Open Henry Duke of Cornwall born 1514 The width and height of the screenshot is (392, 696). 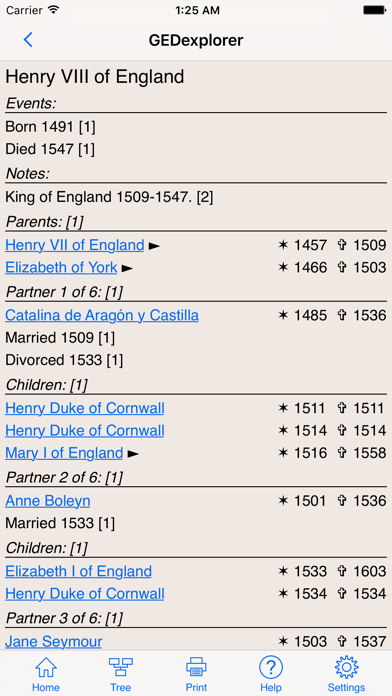[x=84, y=431]
